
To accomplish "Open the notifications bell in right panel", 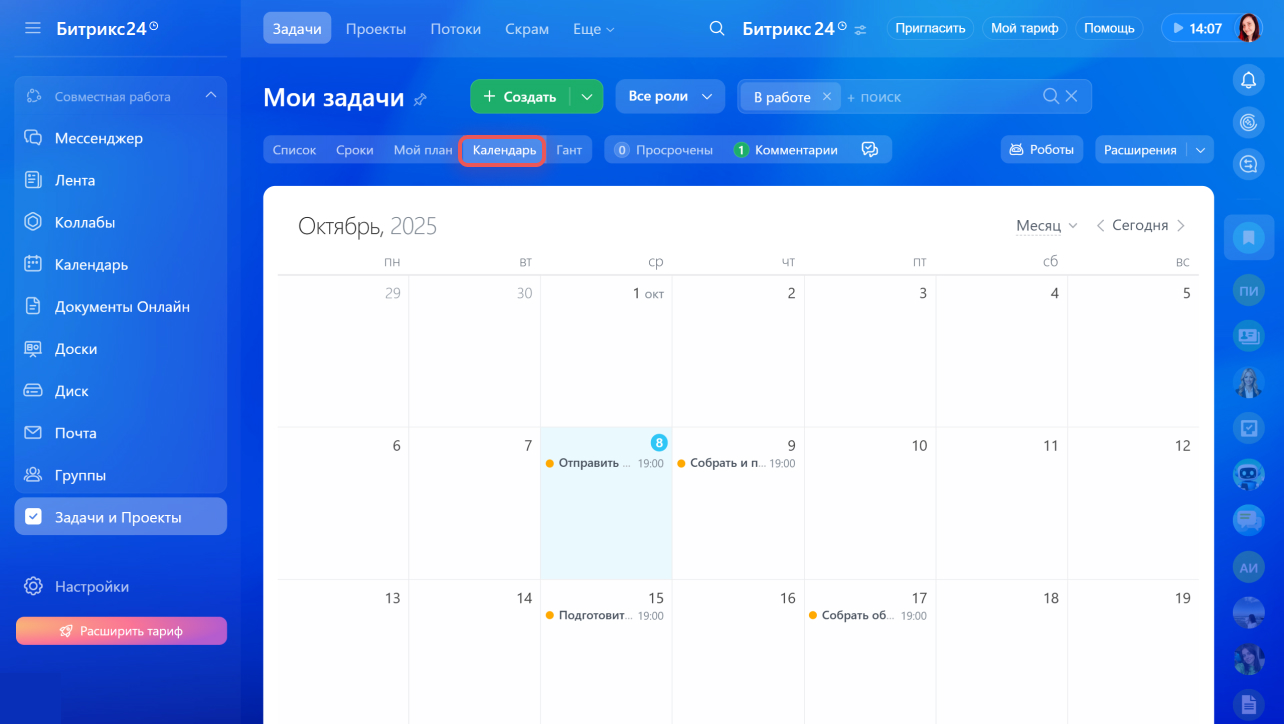I will point(1248,81).
